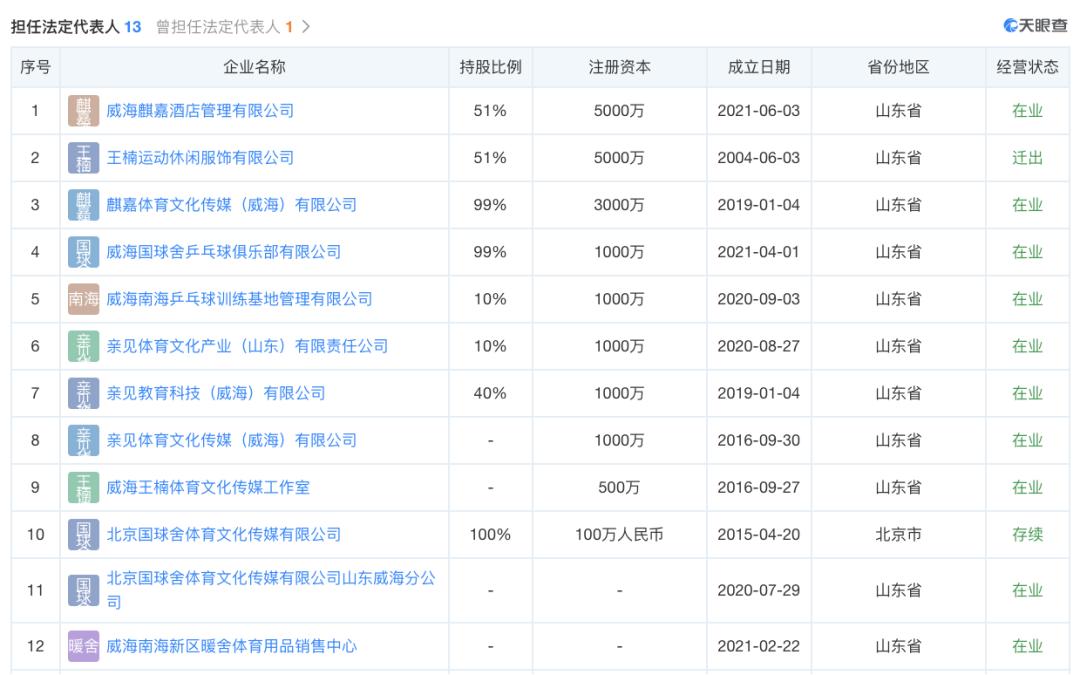This screenshot has width=1080, height=675.
Task: Open 亲见教育科技（威海）有限公司 link
Action: click(216, 393)
